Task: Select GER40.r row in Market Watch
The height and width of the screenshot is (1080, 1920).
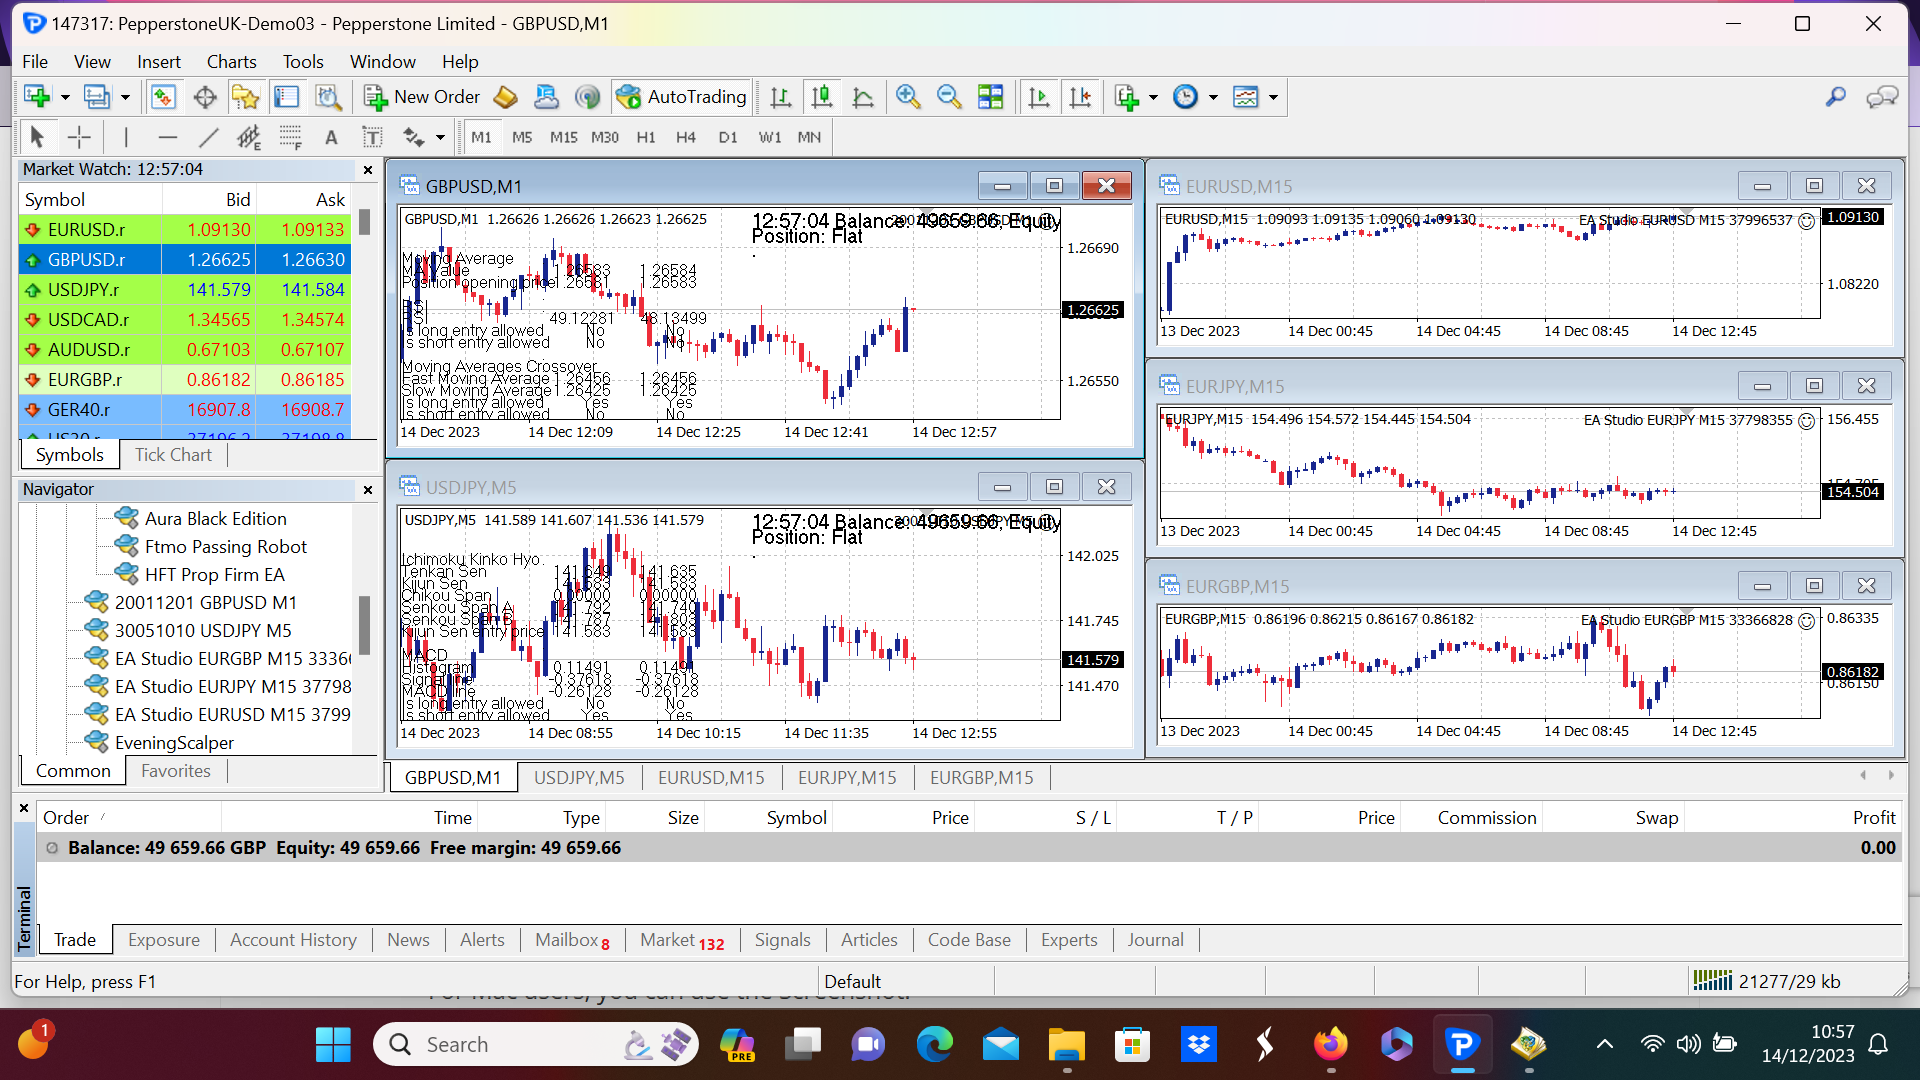Action: (185, 410)
